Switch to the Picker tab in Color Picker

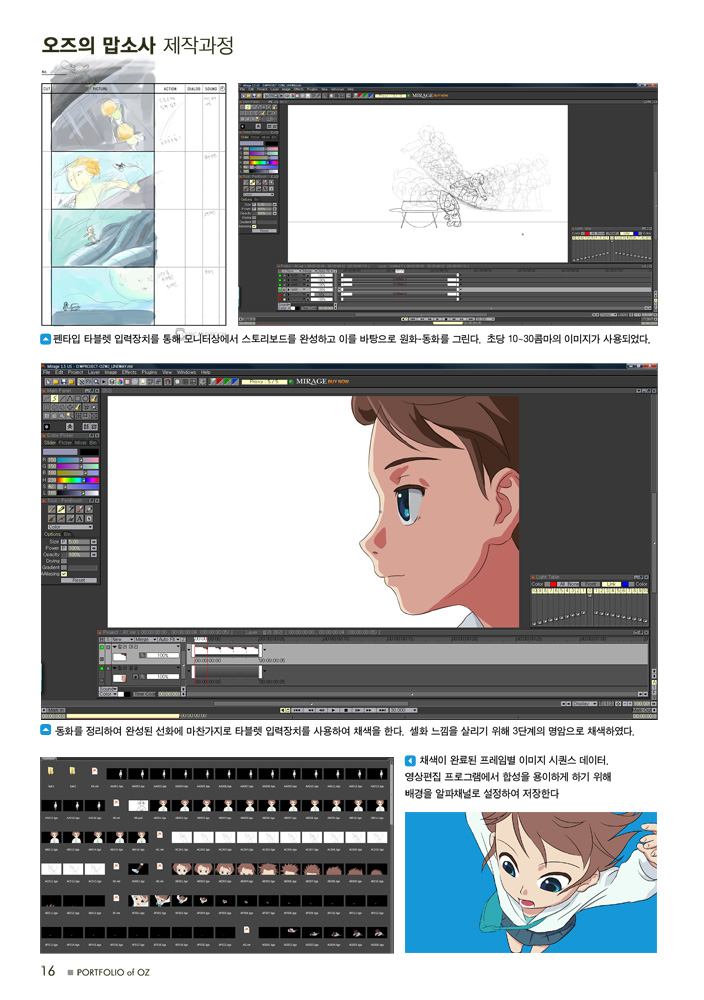(x=65, y=443)
